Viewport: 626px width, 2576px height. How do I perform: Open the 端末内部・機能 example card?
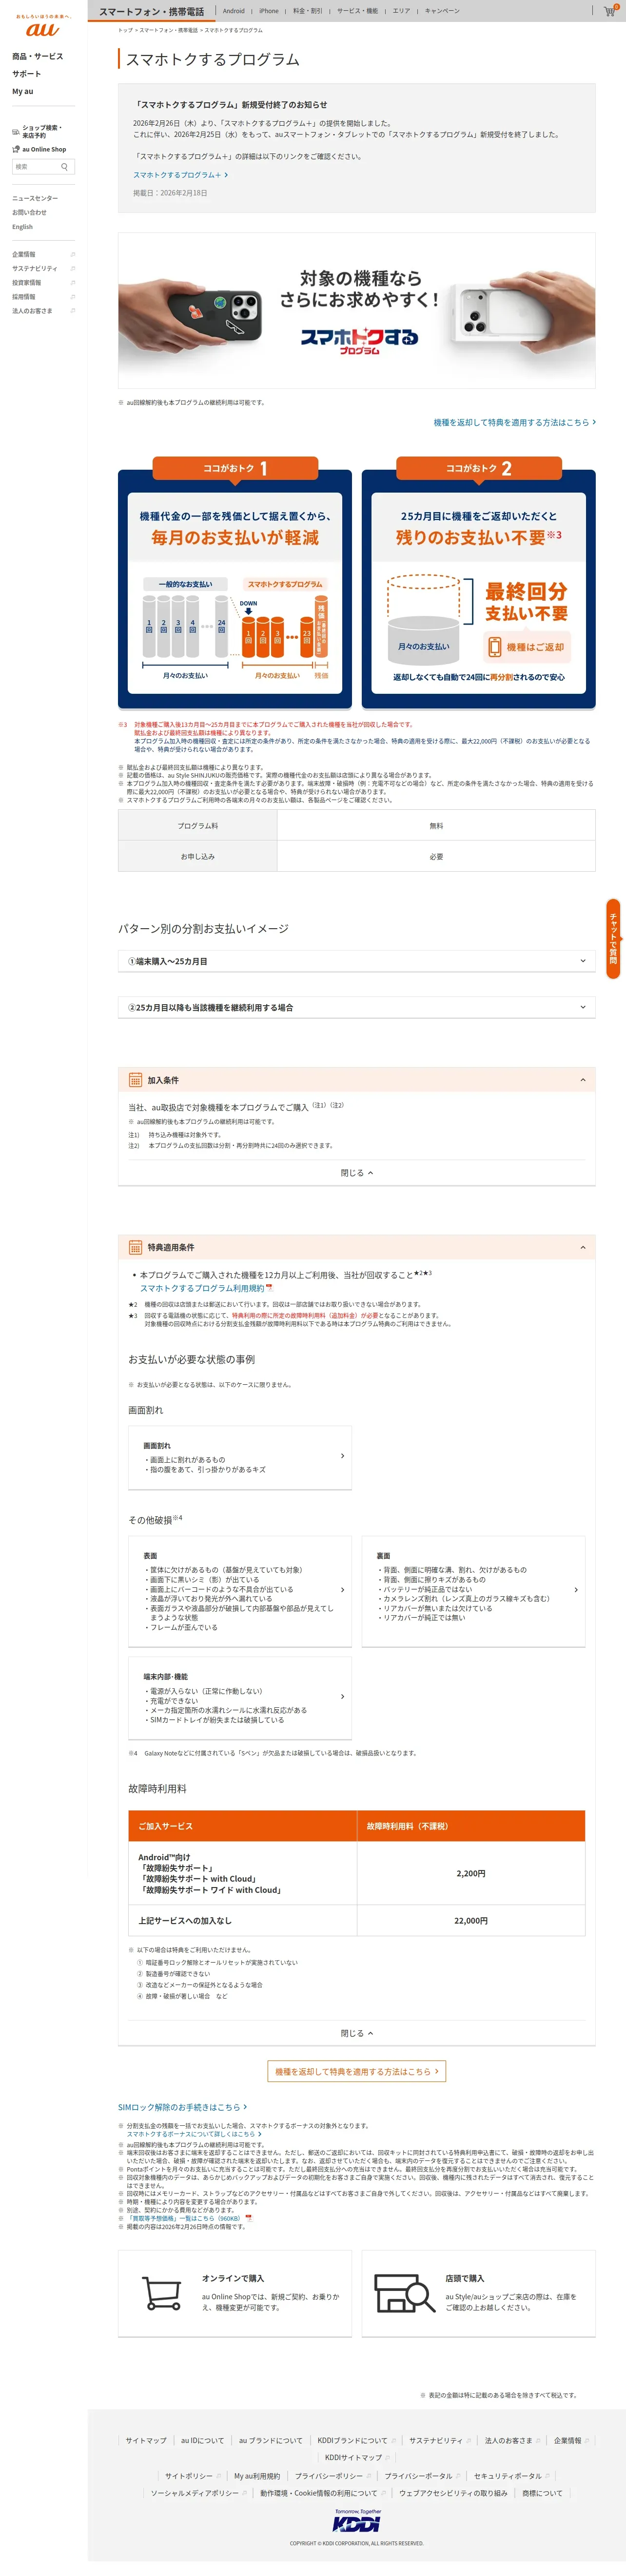coord(240,1697)
